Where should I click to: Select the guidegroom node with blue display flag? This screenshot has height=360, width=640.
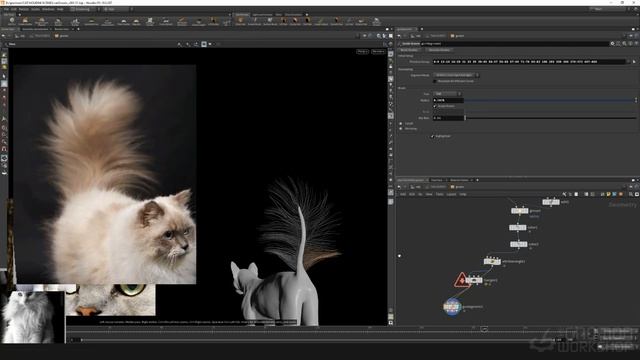[x=452, y=307]
